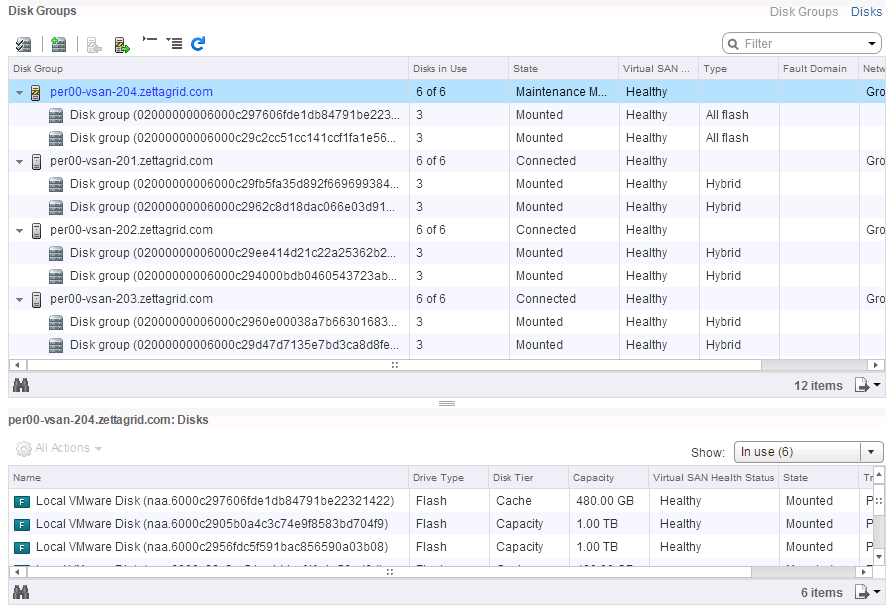The height and width of the screenshot is (612, 890).
Task: Click disk group icon for 6000c29d47d7135e7bd3ca8d8fe
Action: [x=56, y=345]
